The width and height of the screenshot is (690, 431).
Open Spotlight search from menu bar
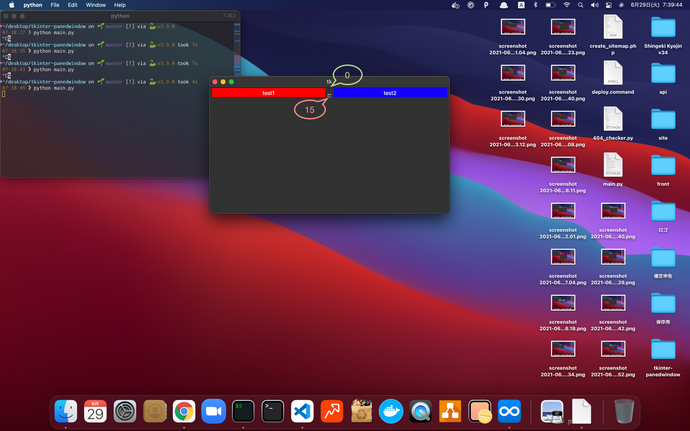click(x=580, y=5)
